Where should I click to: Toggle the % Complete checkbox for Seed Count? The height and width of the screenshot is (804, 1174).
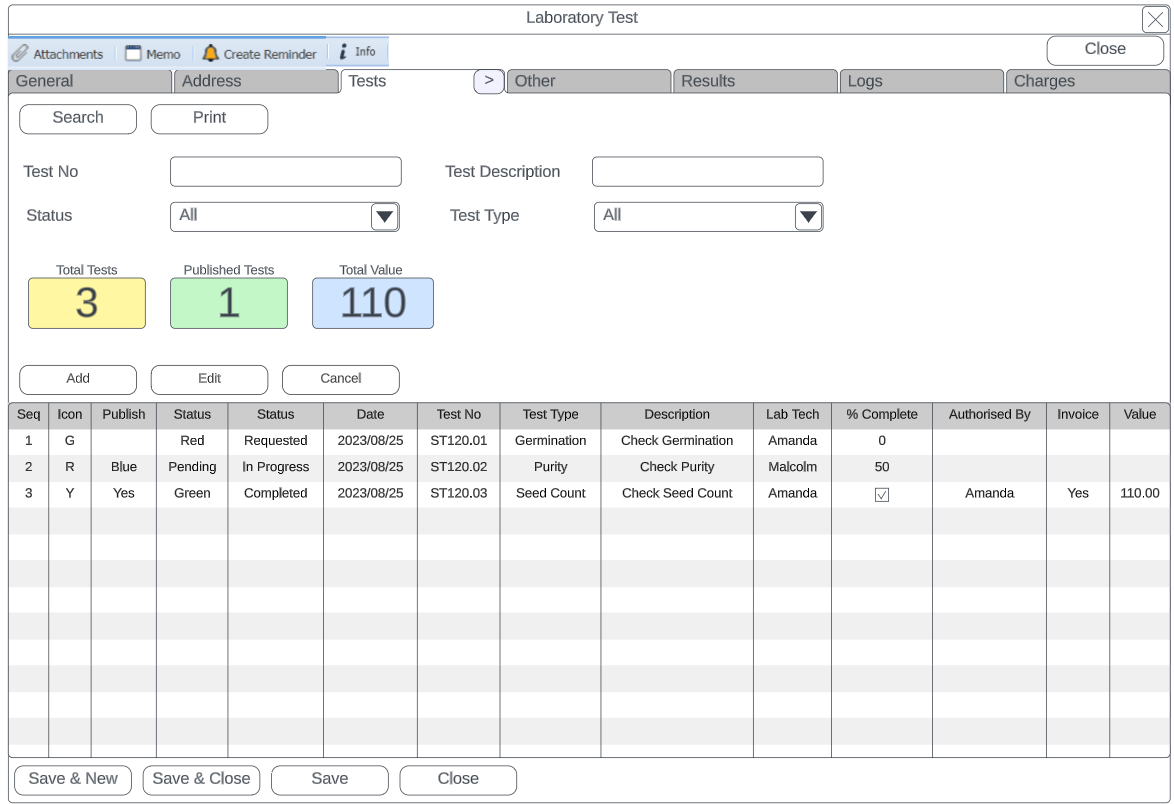tap(882, 494)
